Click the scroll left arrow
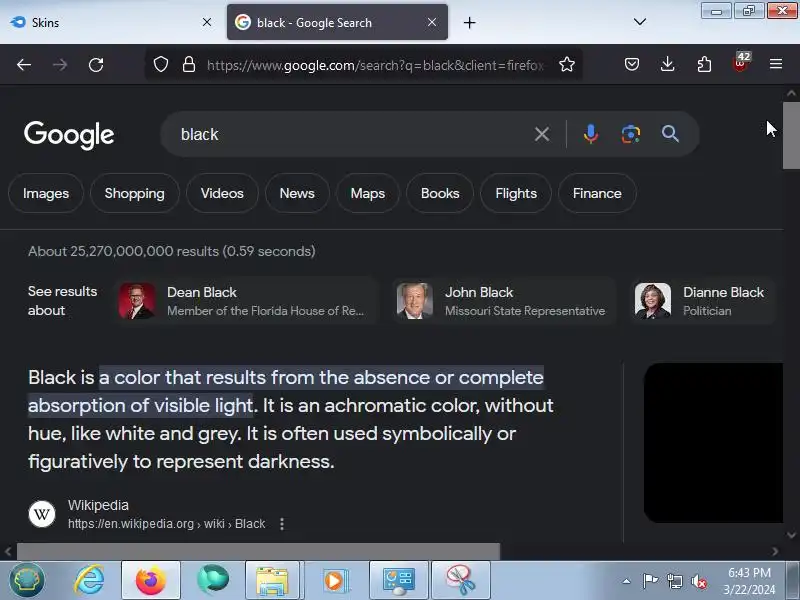This screenshot has width=800, height=600. pos(8,552)
